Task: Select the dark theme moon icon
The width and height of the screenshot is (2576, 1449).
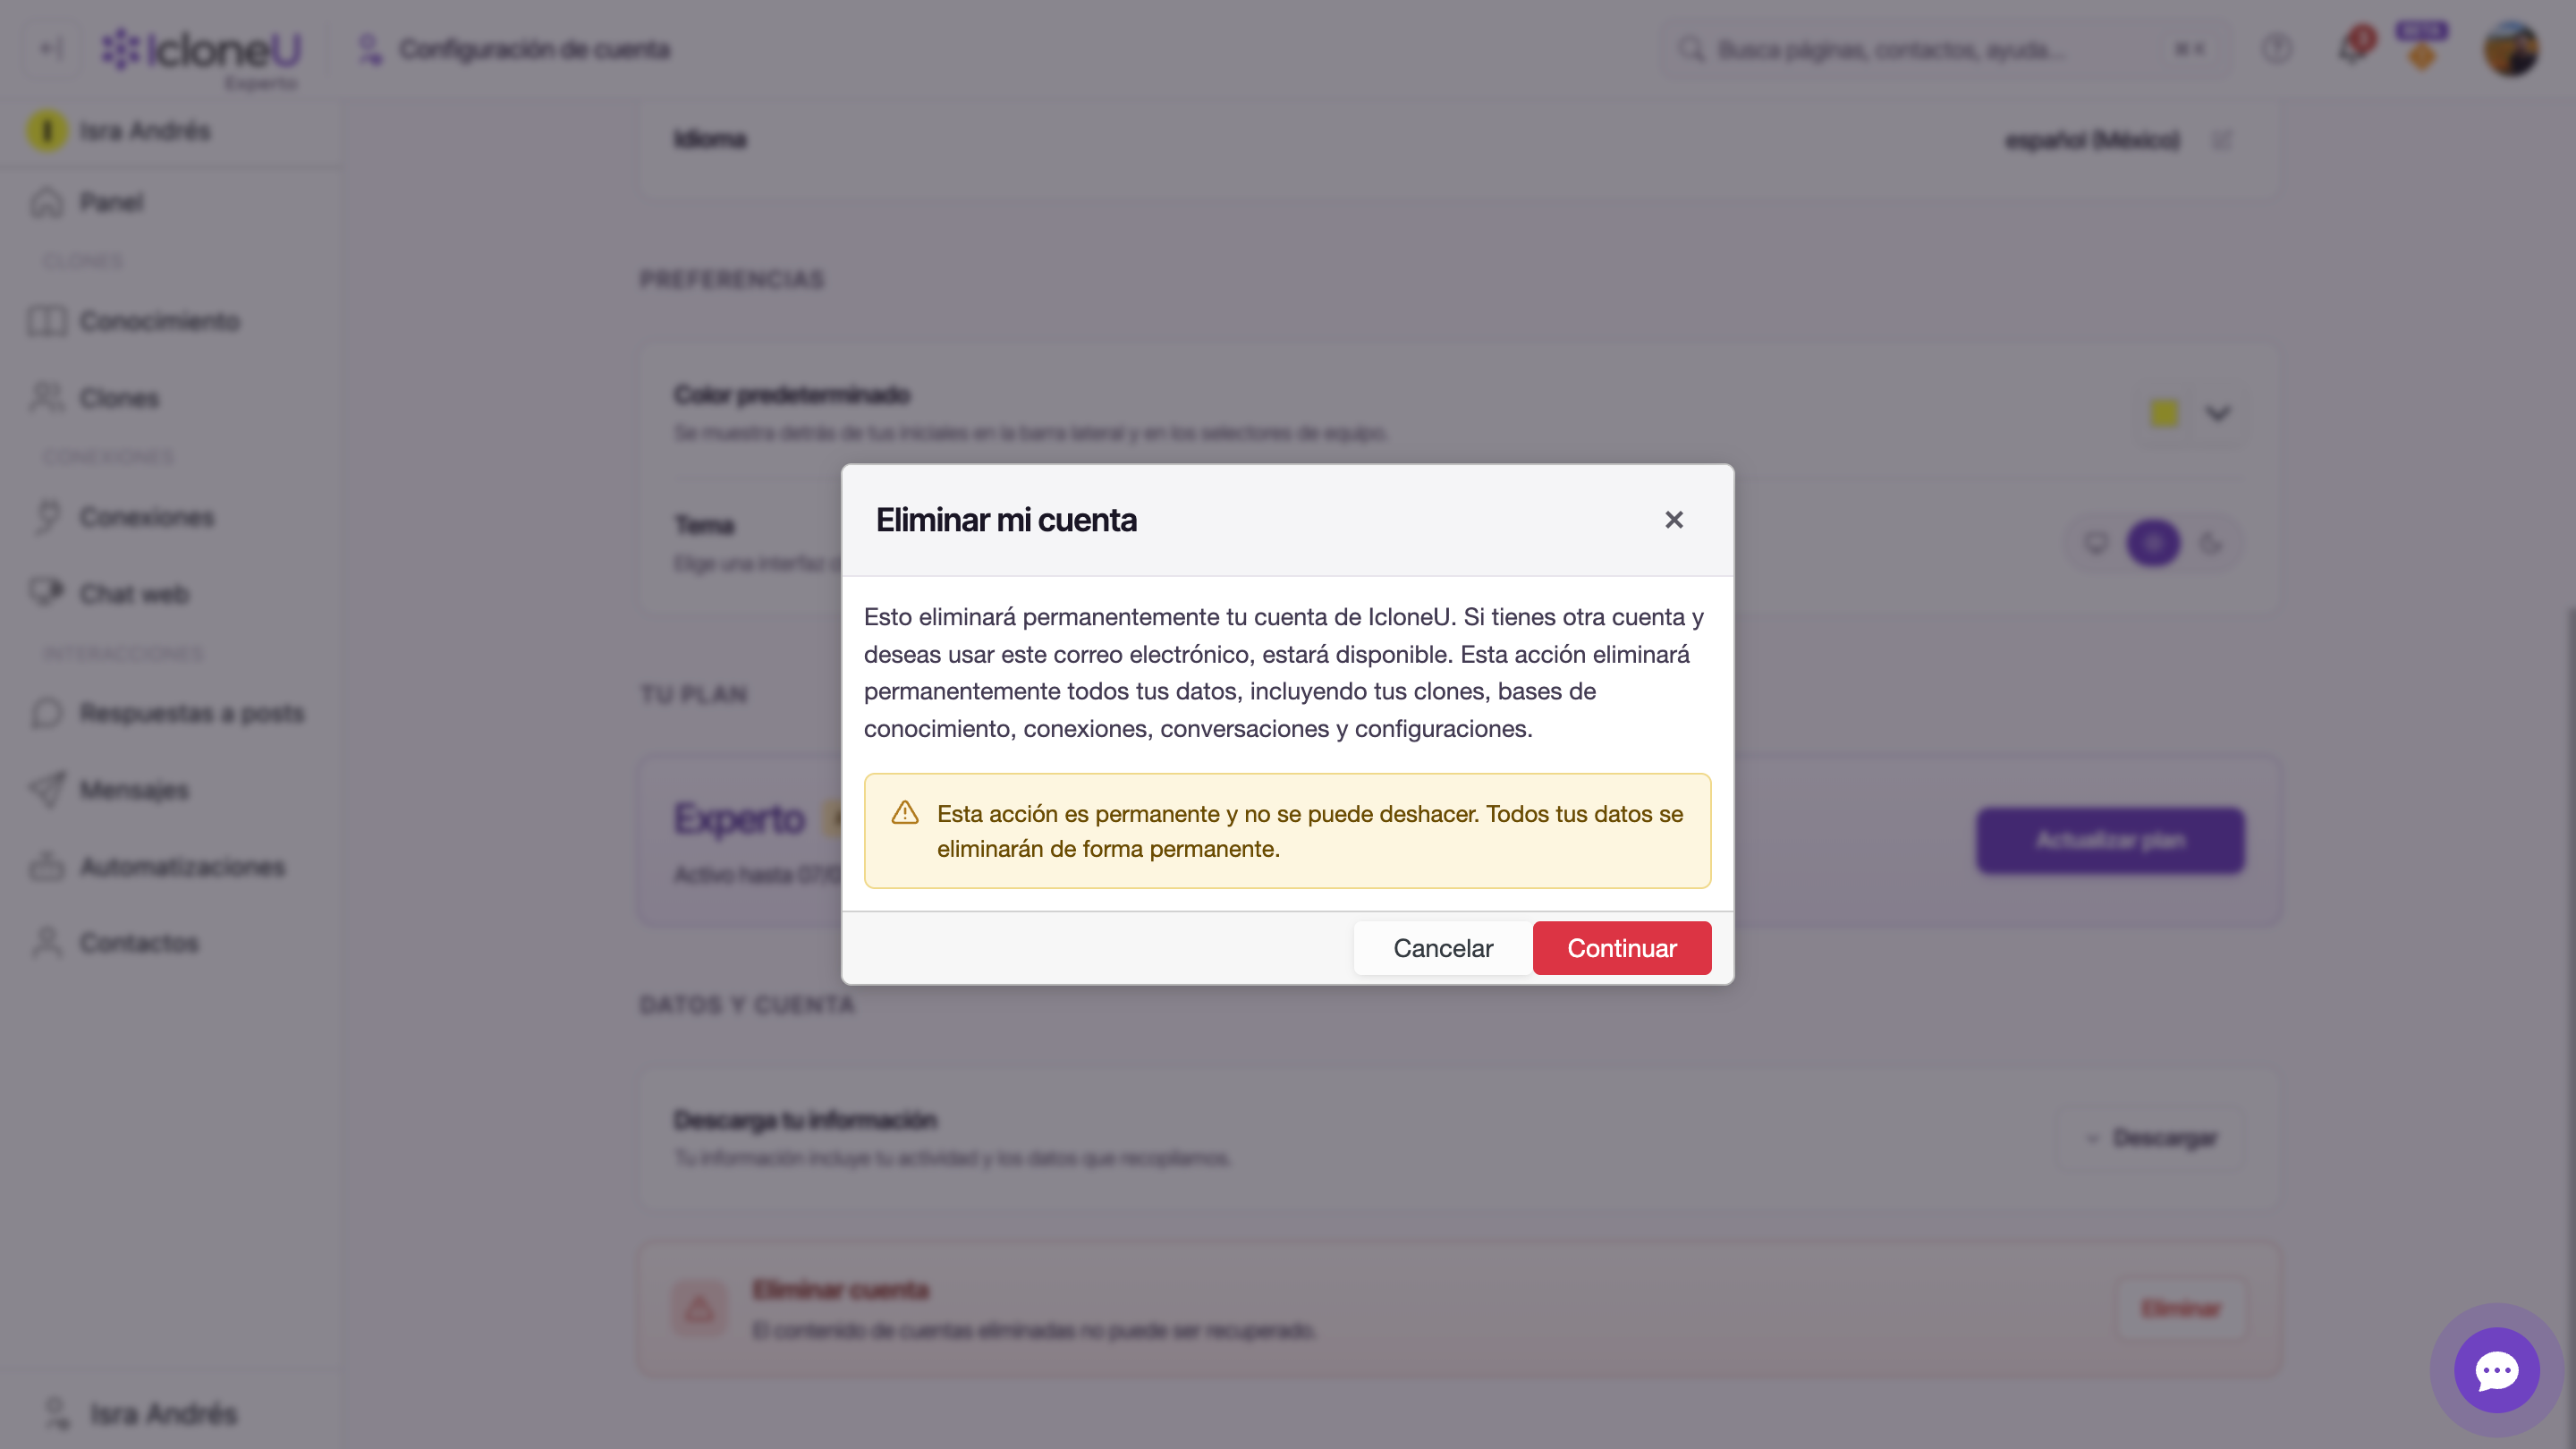Action: (x=2211, y=543)
